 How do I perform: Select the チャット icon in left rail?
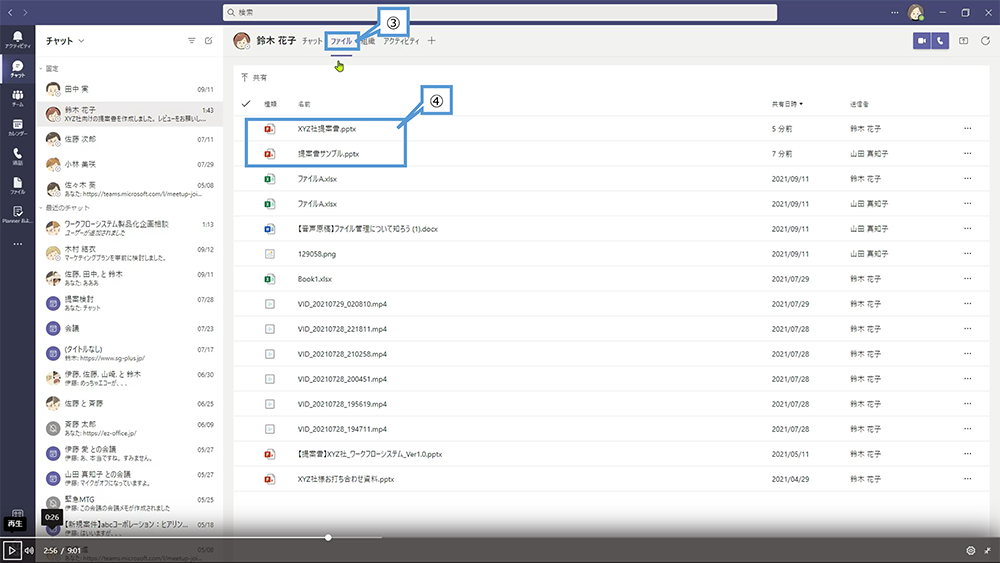coord(17,69)
